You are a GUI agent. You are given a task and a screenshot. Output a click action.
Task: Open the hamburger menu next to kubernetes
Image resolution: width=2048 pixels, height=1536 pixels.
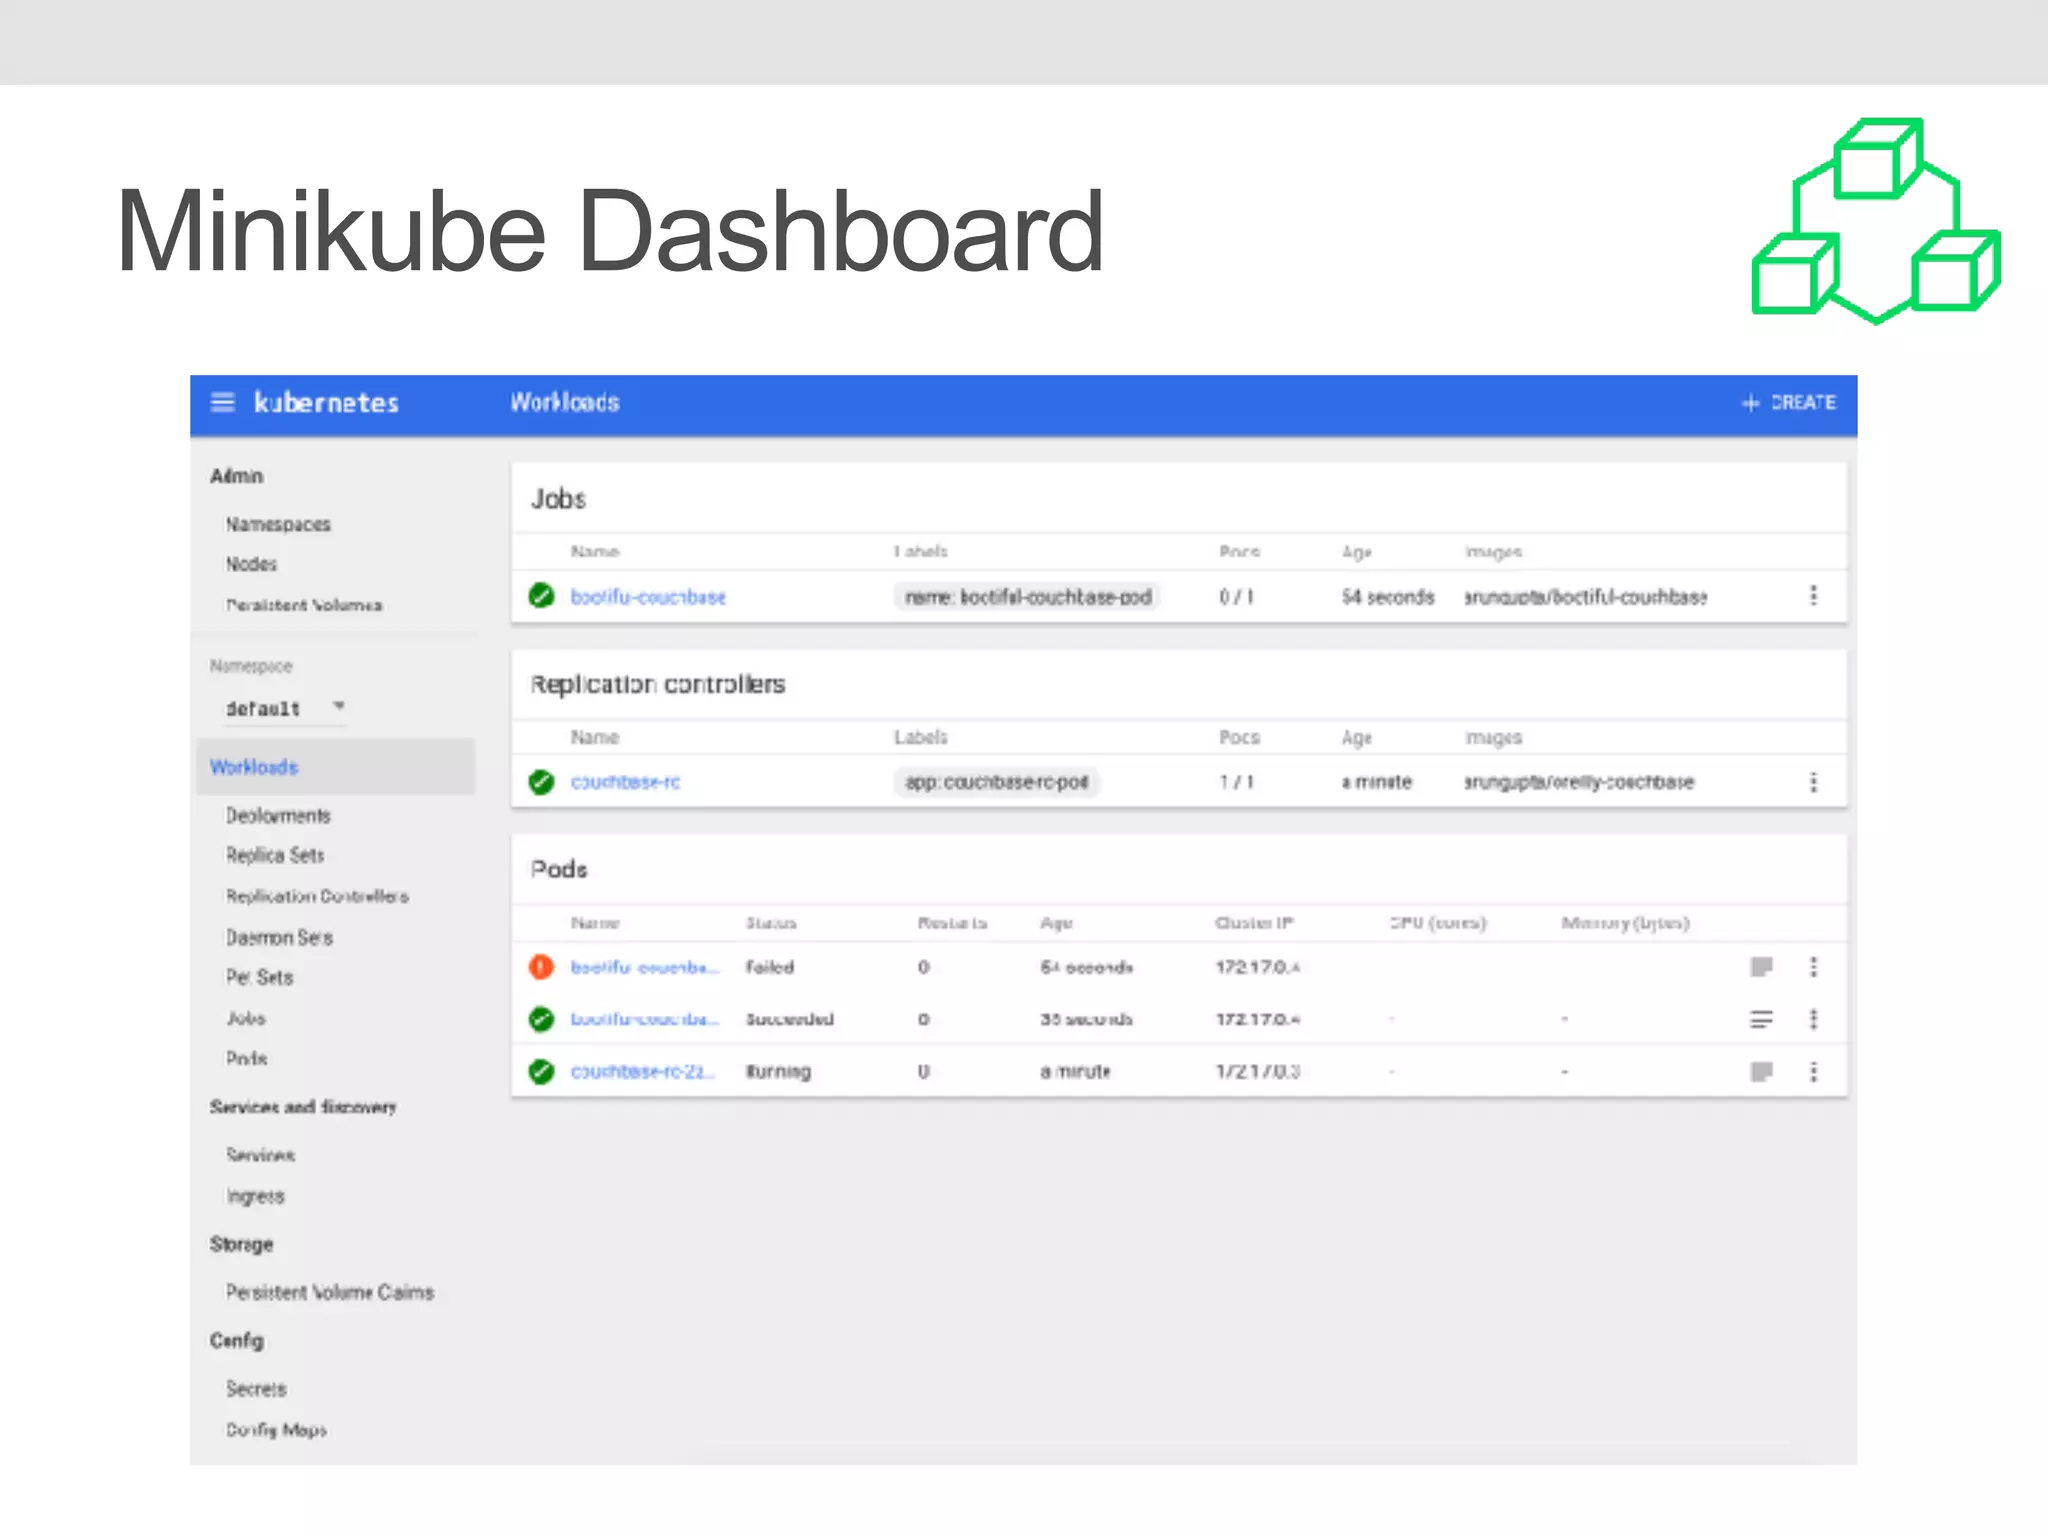pyautogui.click(x=223, y=403)
